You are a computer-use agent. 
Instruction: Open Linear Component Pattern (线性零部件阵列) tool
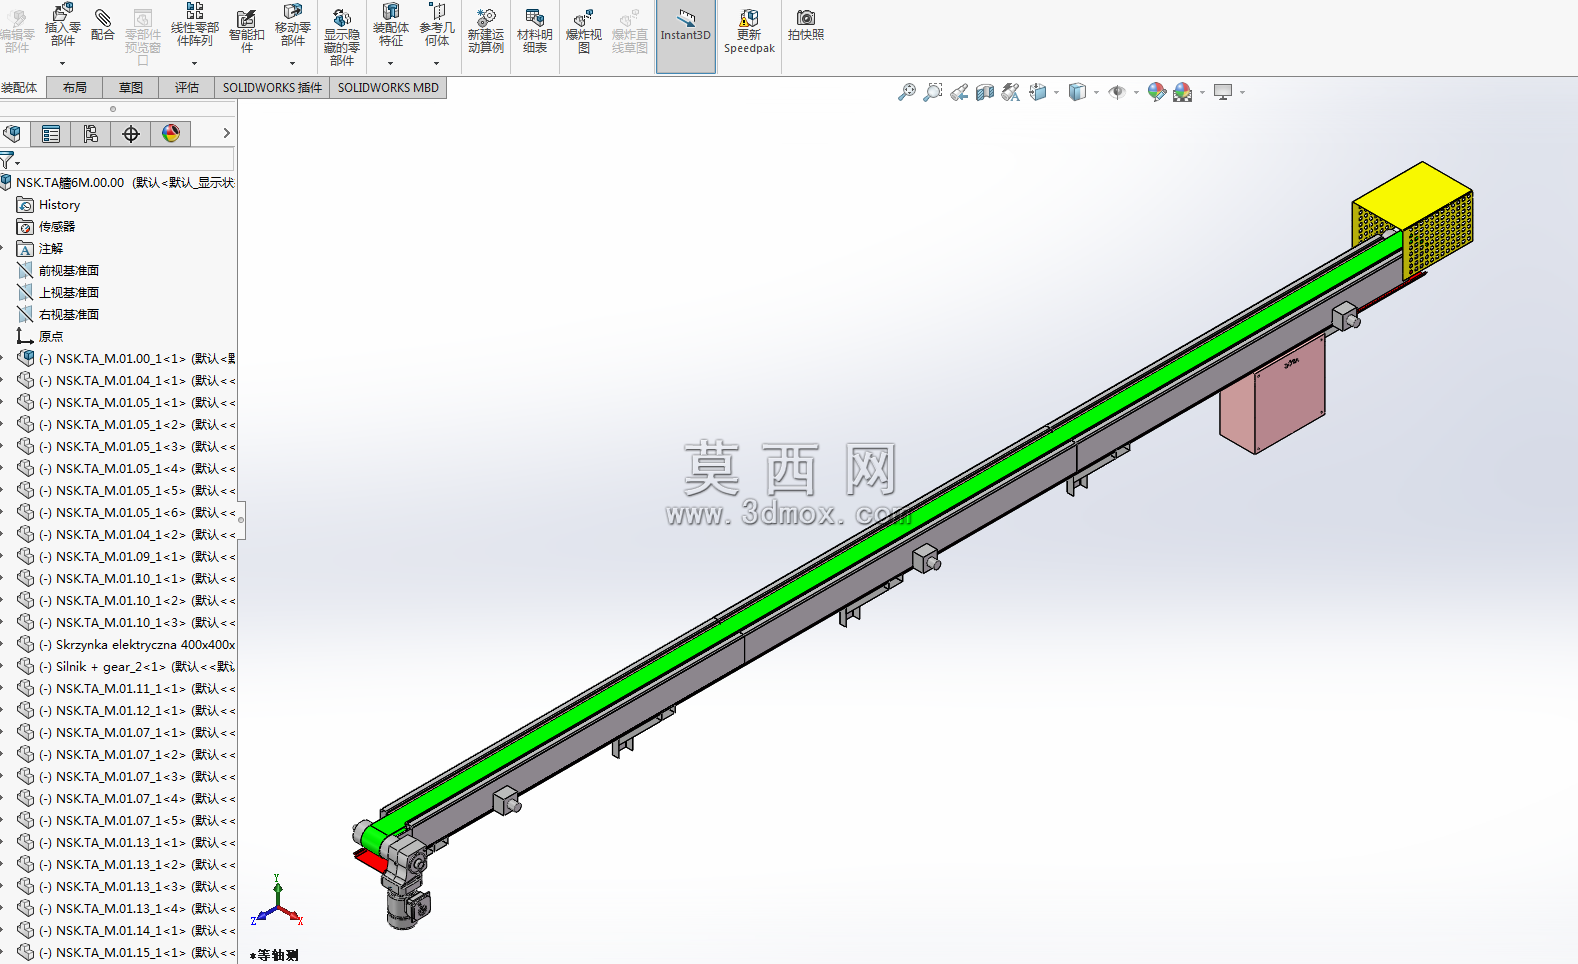(195, 25)
